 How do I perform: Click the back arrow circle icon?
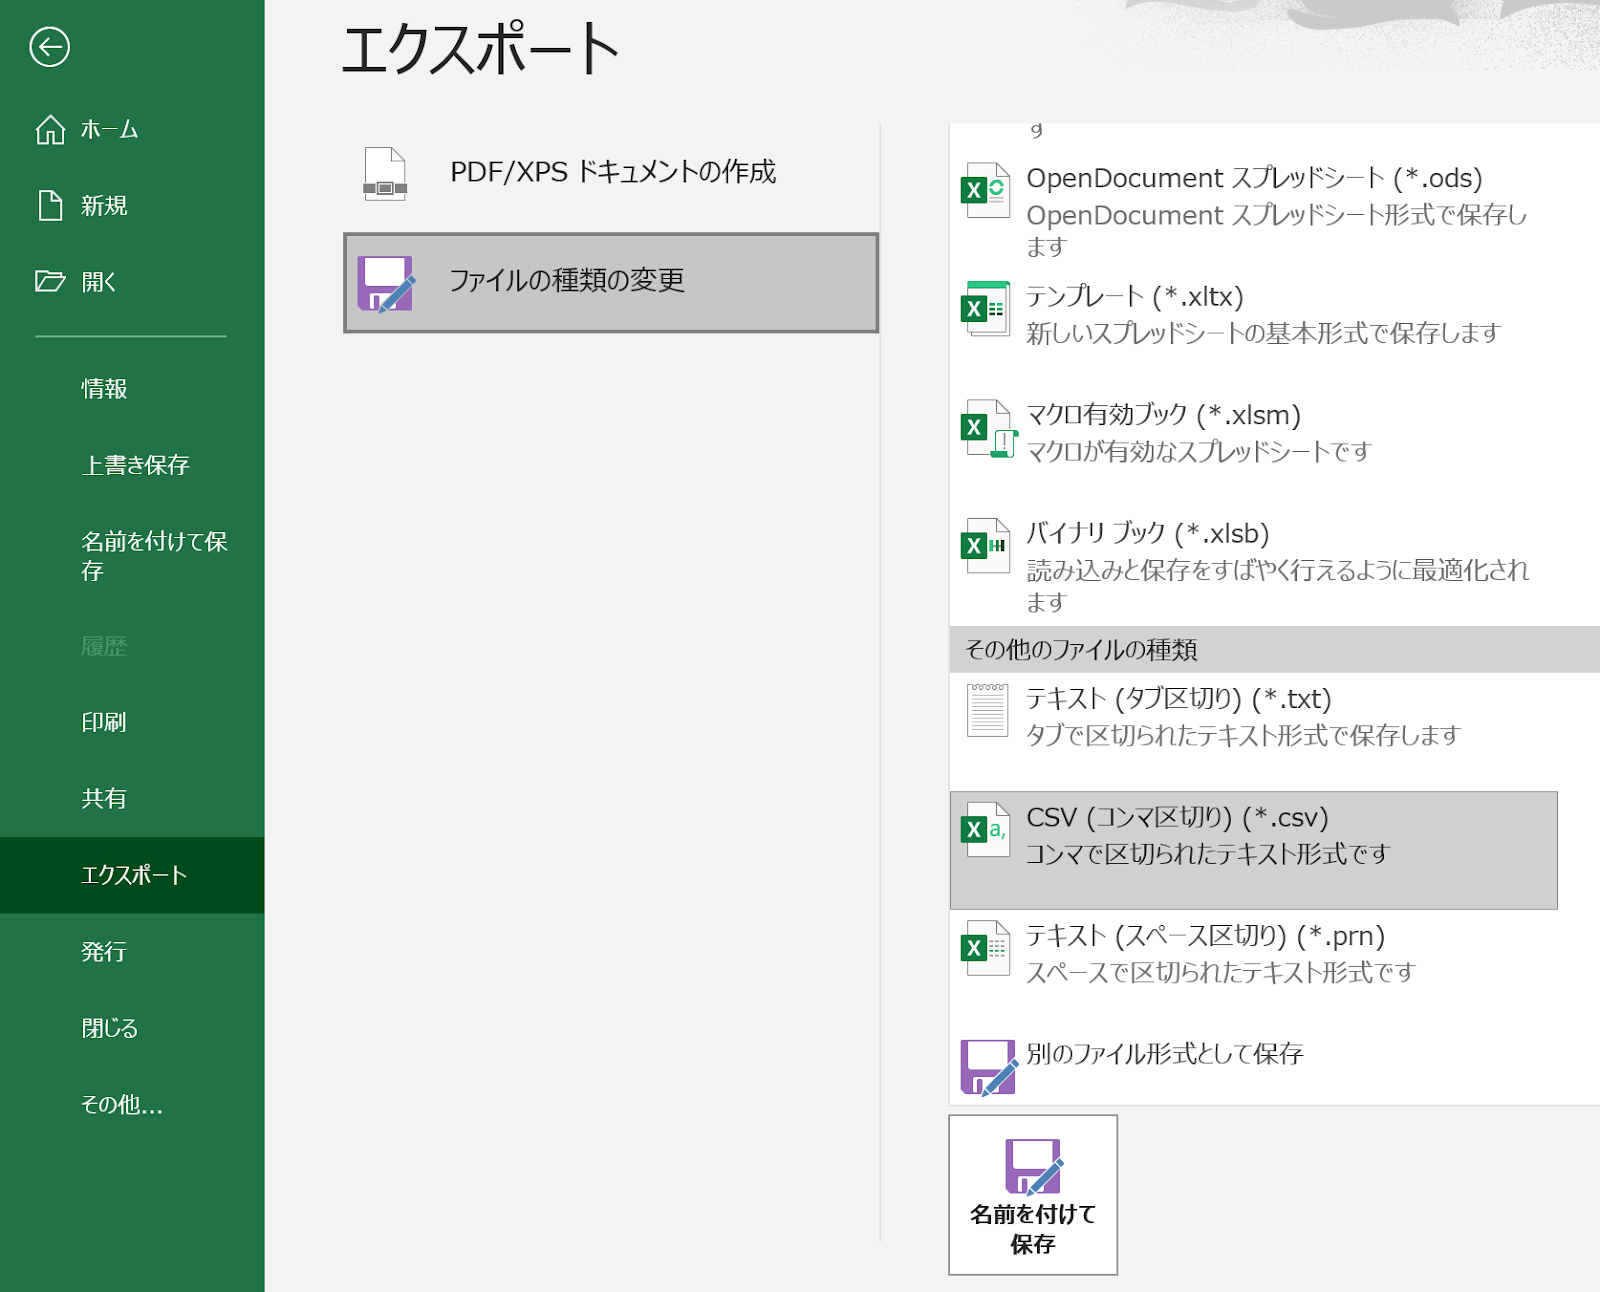pyautogui.click(x=49, y=47)
